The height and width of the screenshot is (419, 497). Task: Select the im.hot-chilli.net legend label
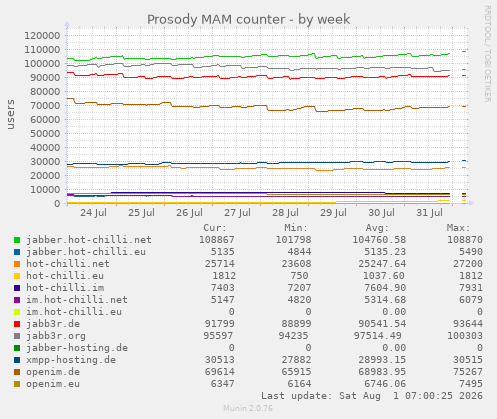77,300
